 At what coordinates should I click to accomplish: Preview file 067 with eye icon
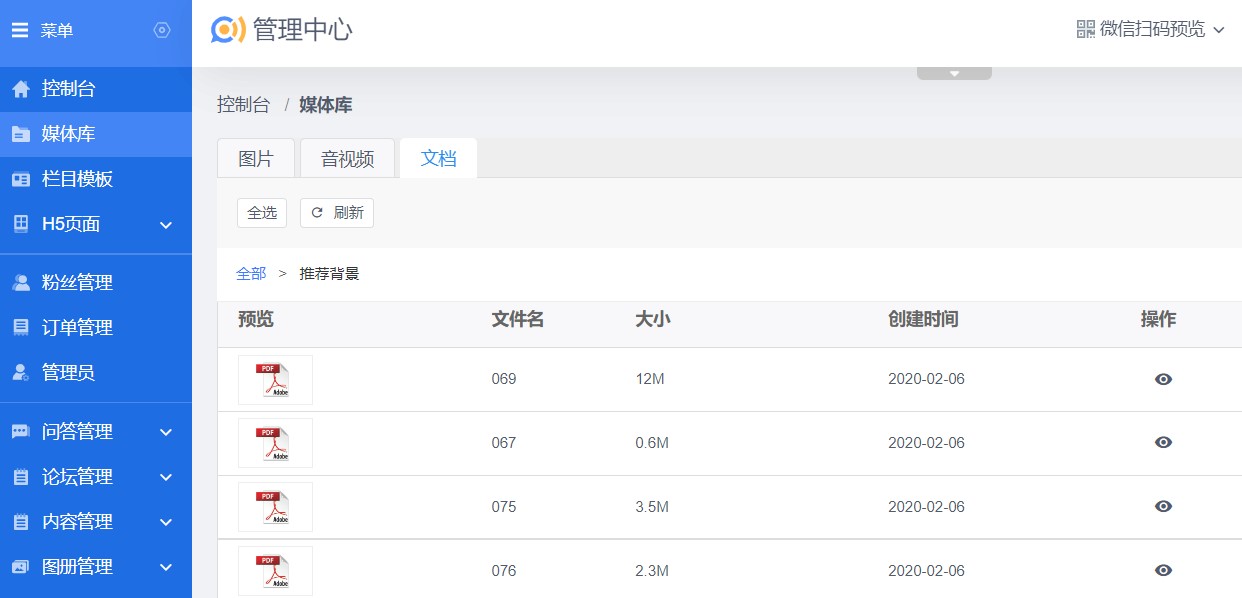coord(1163,442)
